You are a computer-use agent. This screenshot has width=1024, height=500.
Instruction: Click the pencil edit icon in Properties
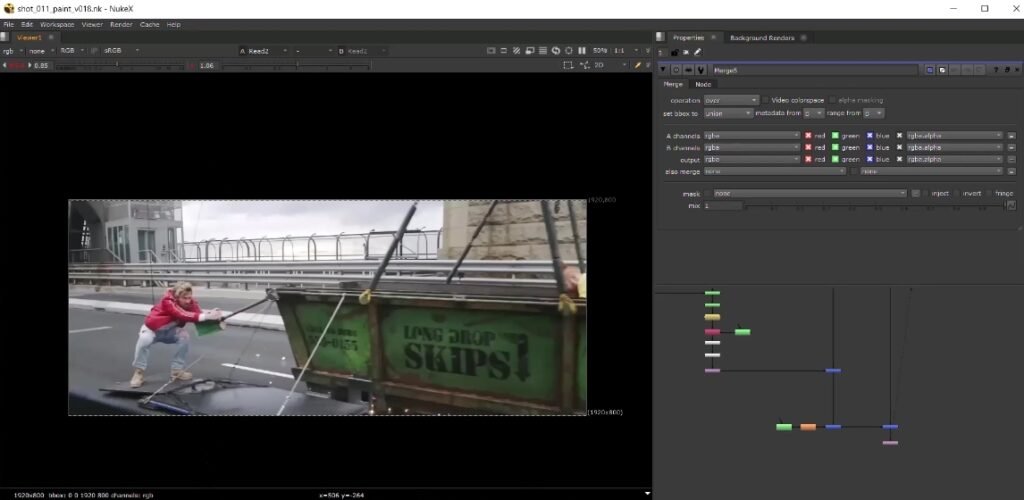tap(697, 52)
